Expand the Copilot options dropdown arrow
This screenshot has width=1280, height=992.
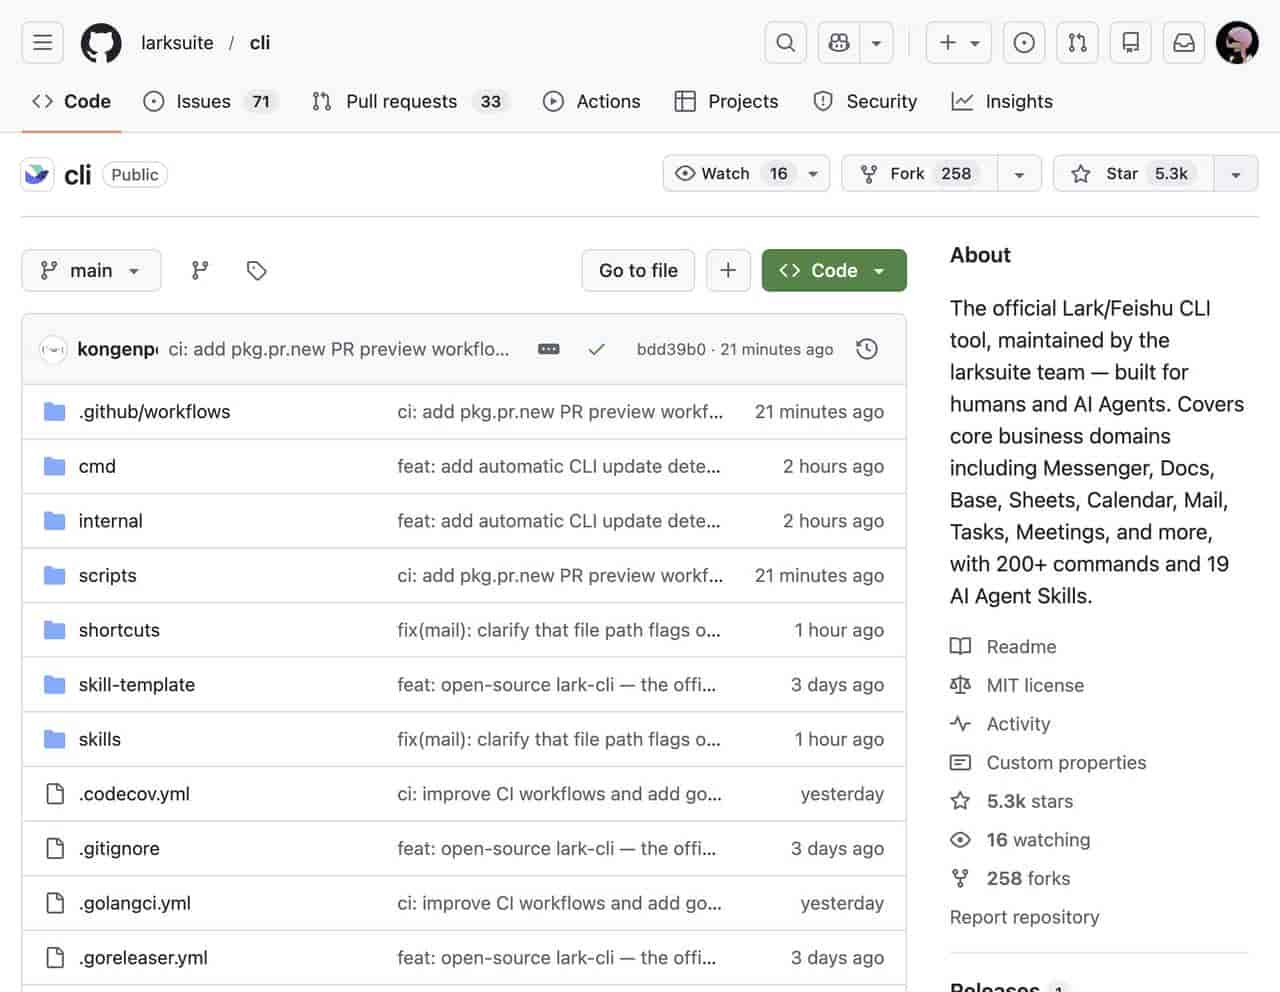[876, 42]
